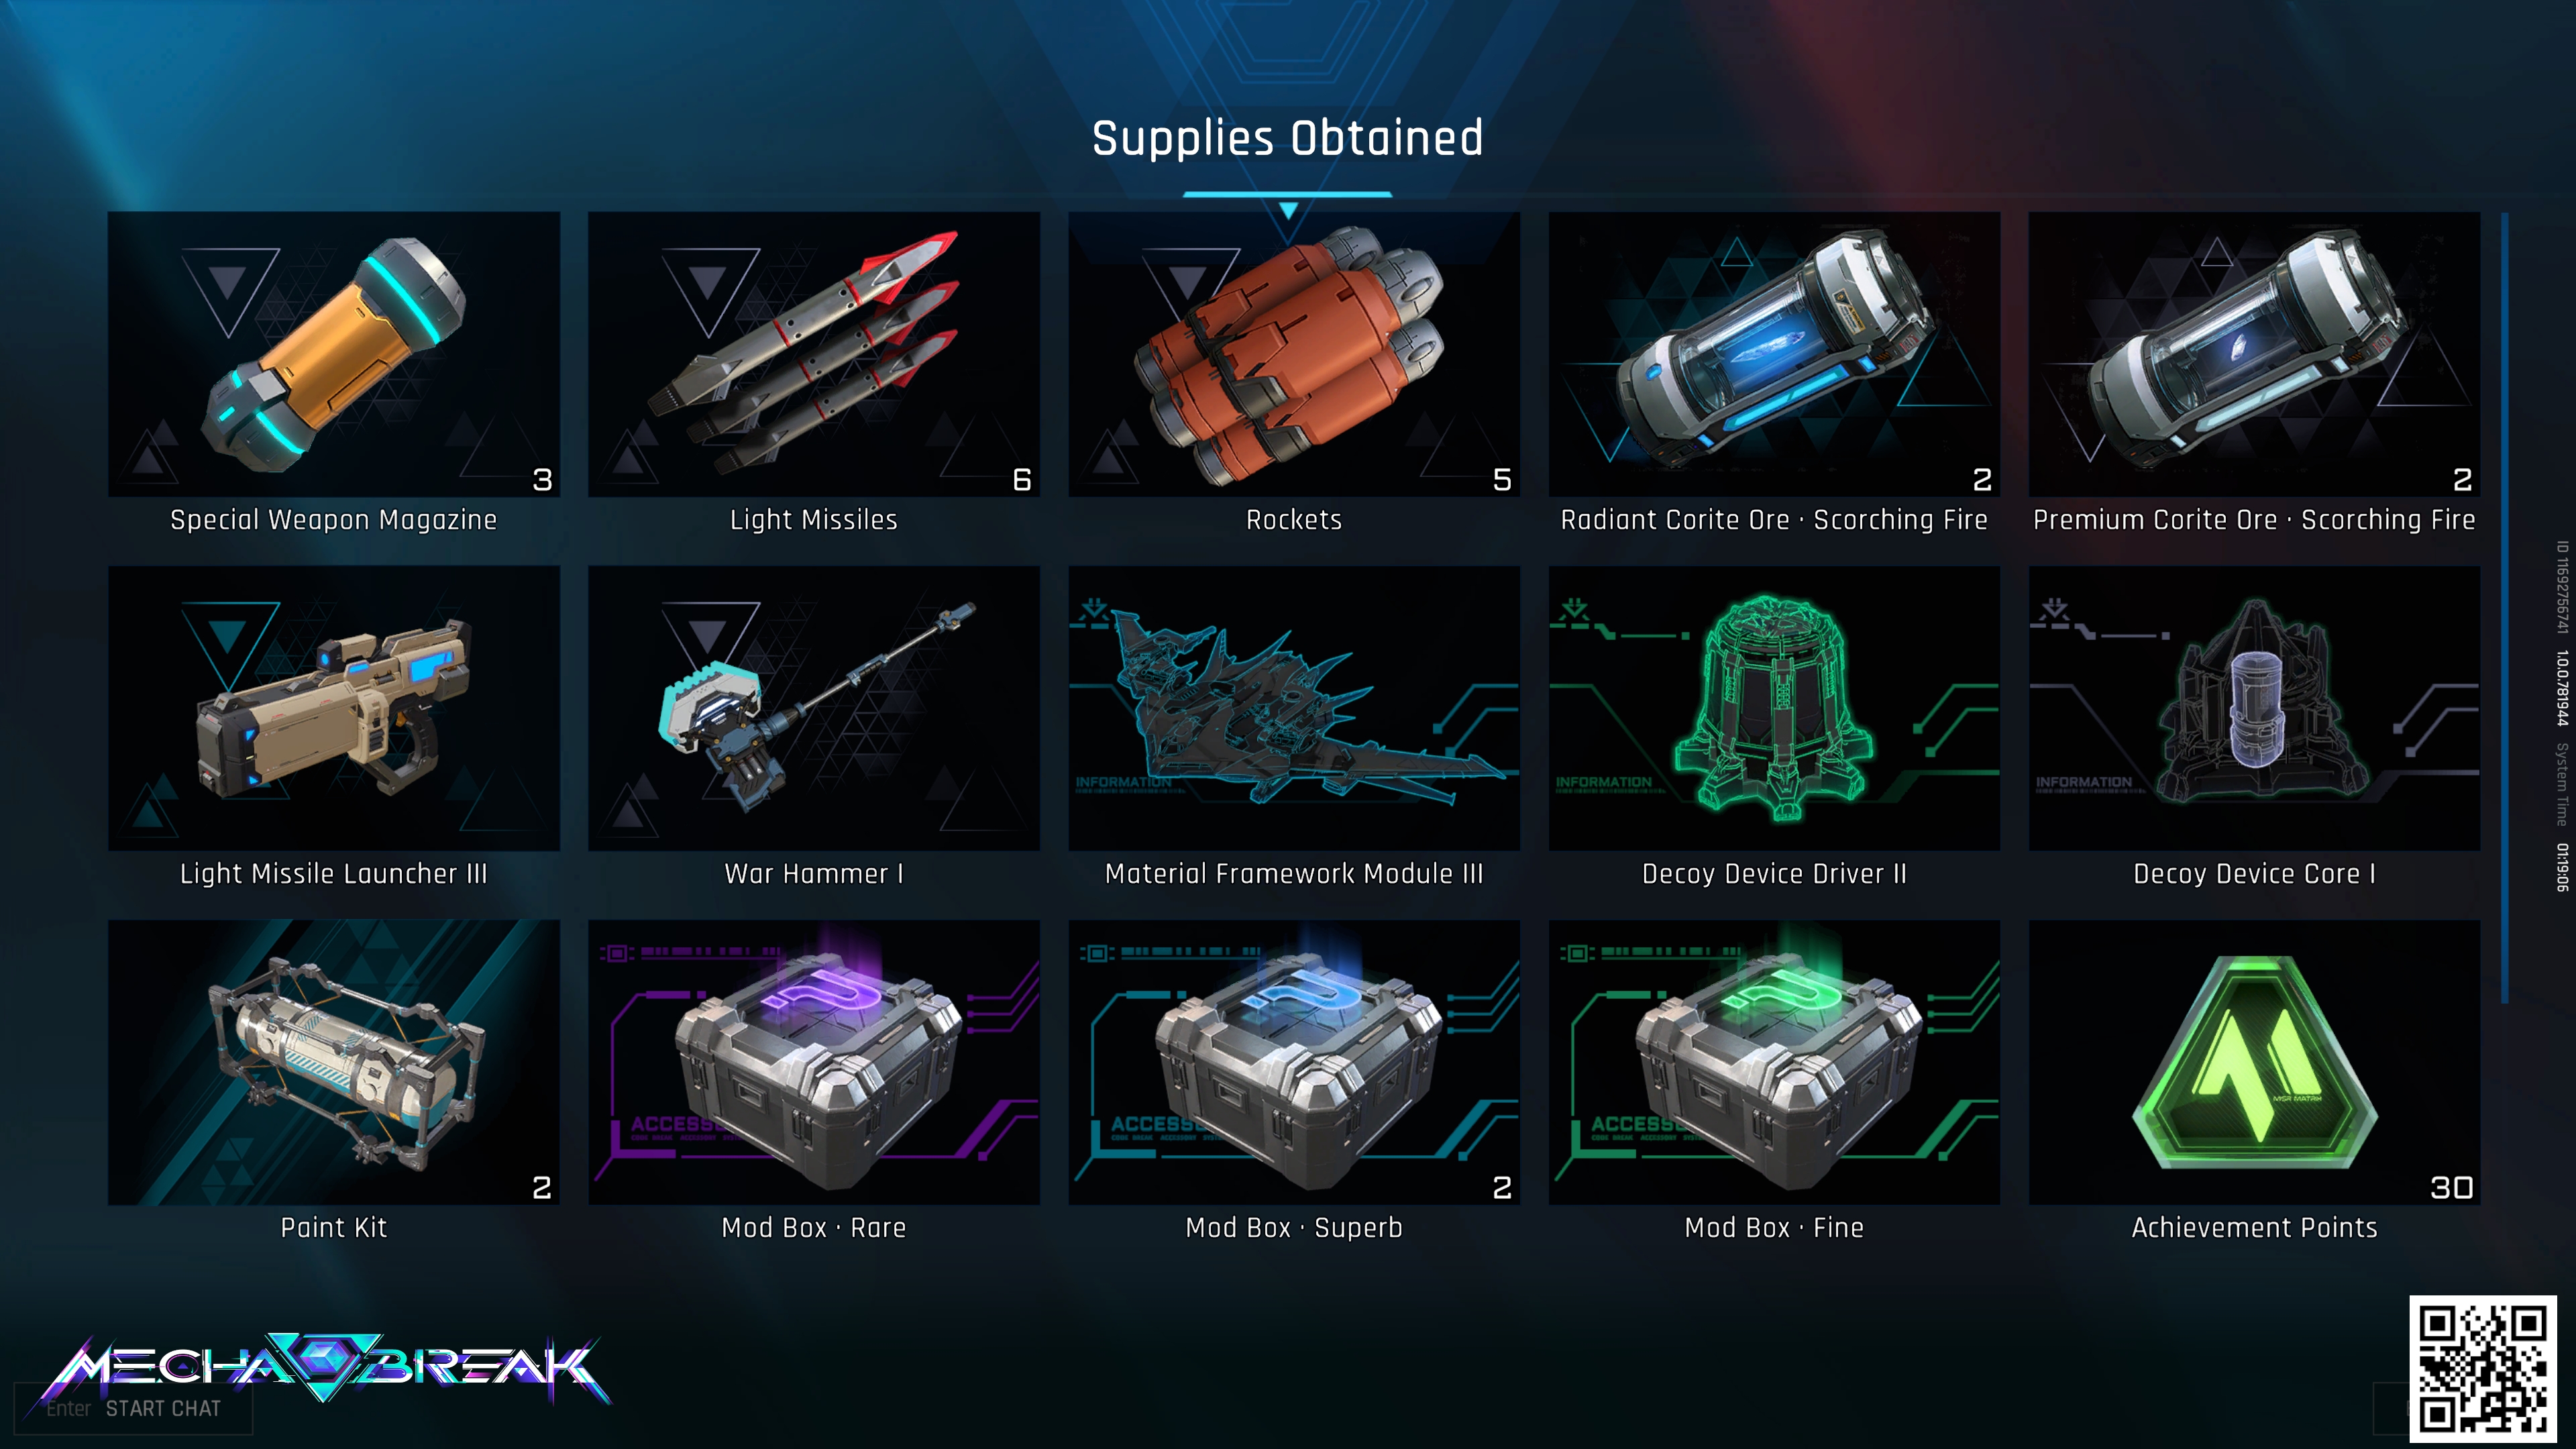Open the green Mod Box Fine
This screenshot has height=1449, width=2576.
(x=1774, y=1062)
